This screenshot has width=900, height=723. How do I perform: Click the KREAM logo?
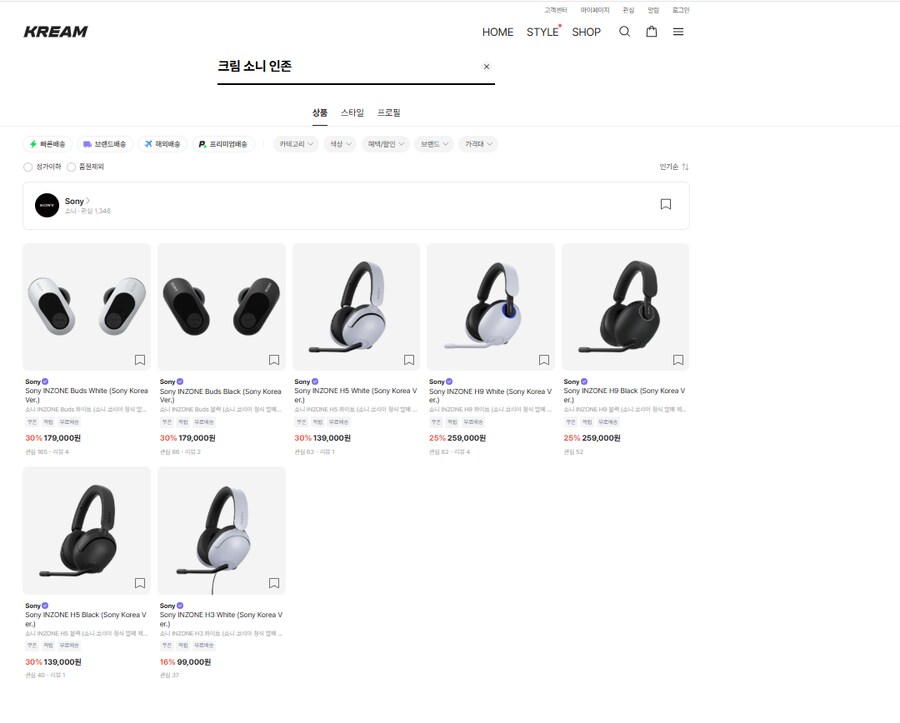point(56,32)
